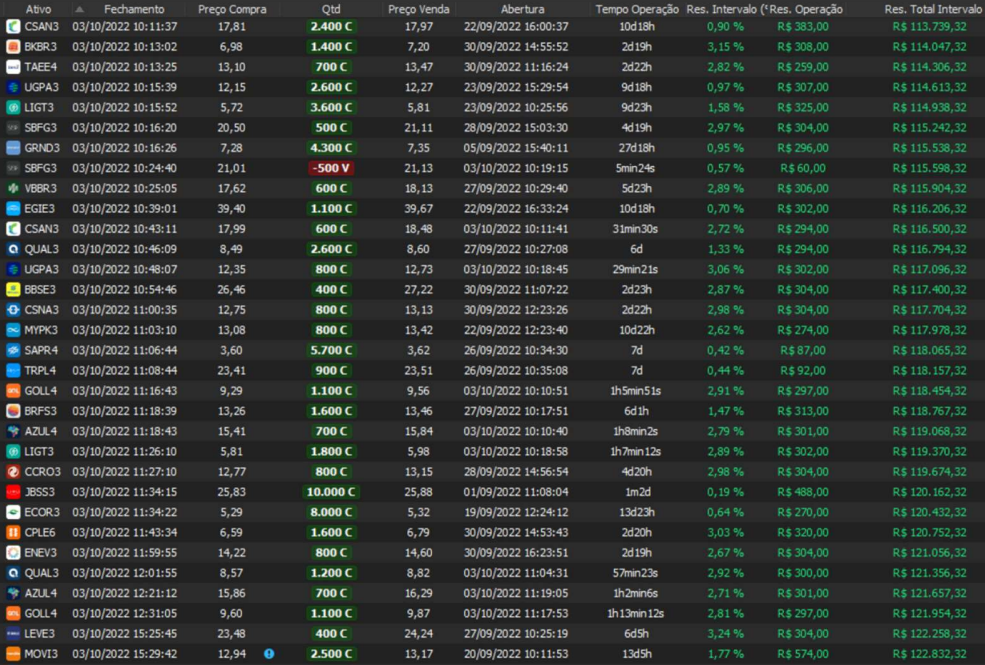Click the BKBR3 stock logo icon
985x665 pixels.
point(13,47)
